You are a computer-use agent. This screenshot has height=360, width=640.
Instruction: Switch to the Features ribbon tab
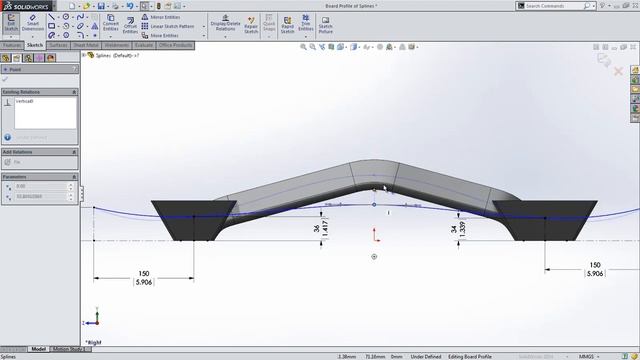[12, 45]
